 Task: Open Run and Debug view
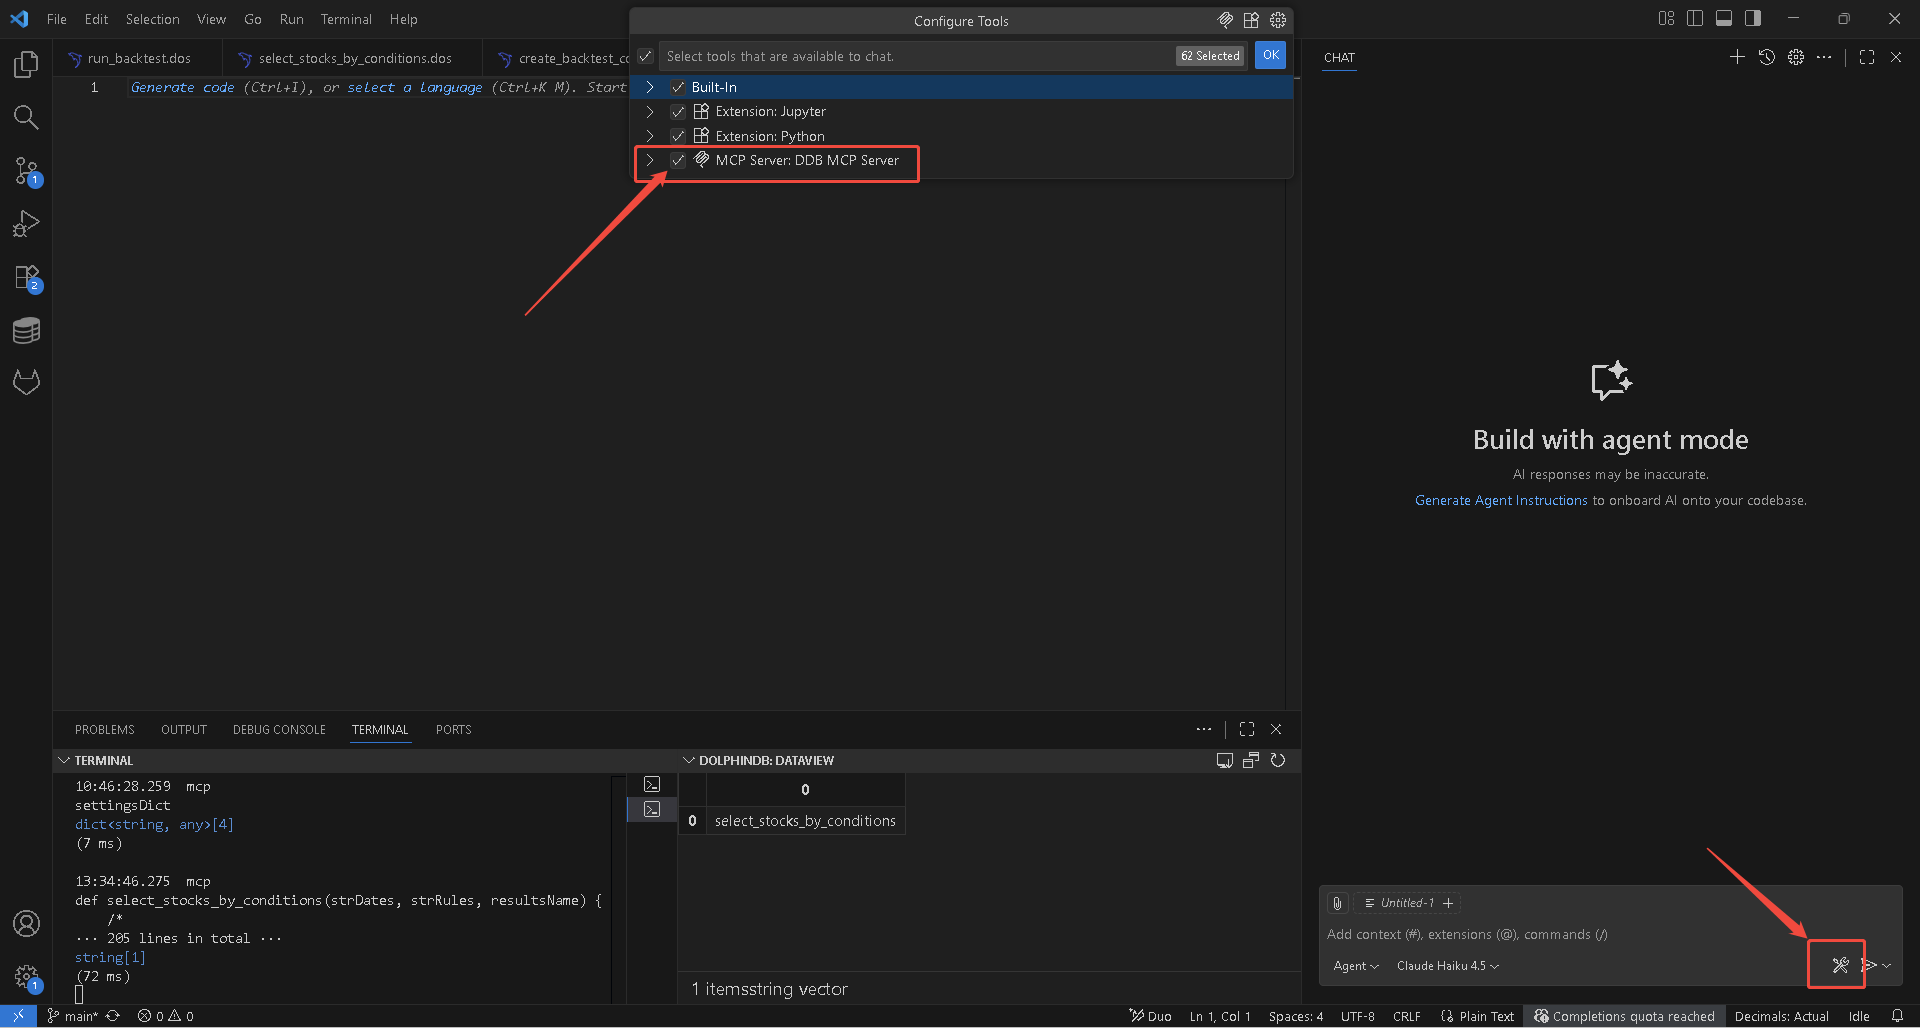click(26, 224)
